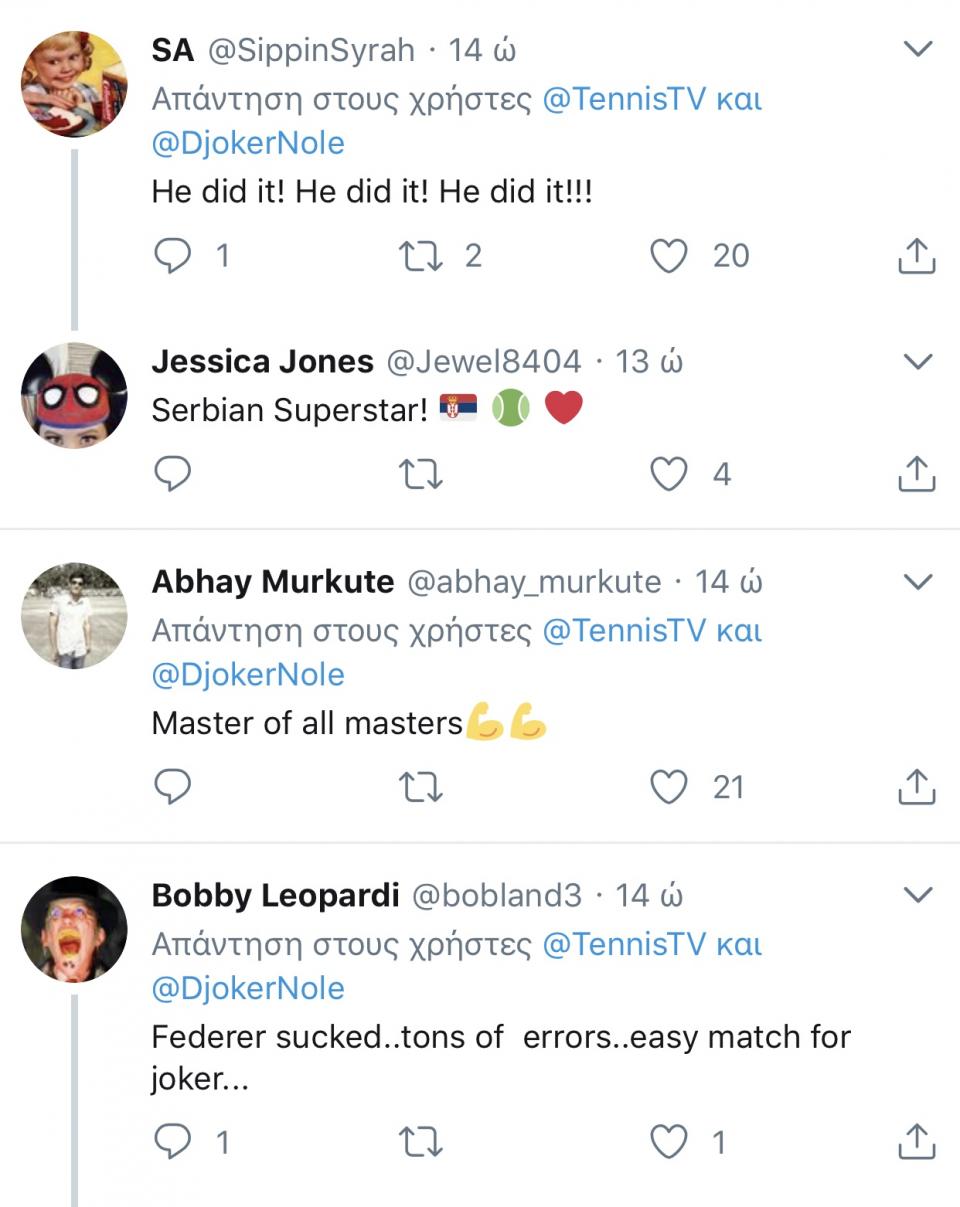960x1207 pixels.
Task: Like Jessica Jones' Serbian Superstar tweet
Action: click(669, 474)
